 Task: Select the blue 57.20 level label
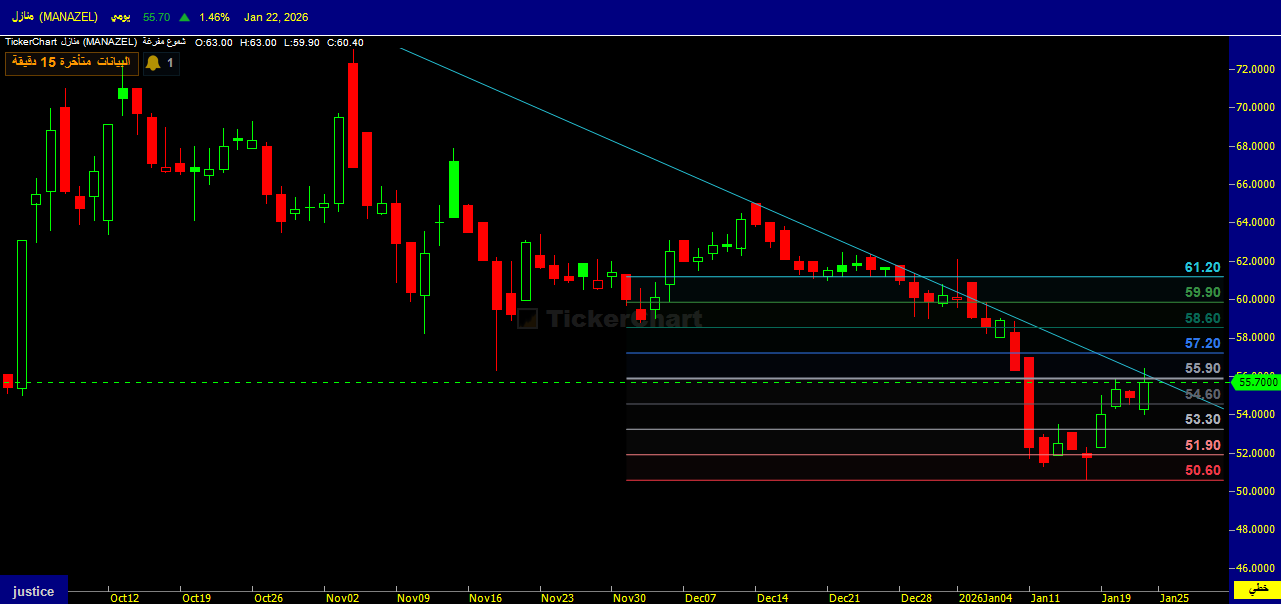[1202, 343]
